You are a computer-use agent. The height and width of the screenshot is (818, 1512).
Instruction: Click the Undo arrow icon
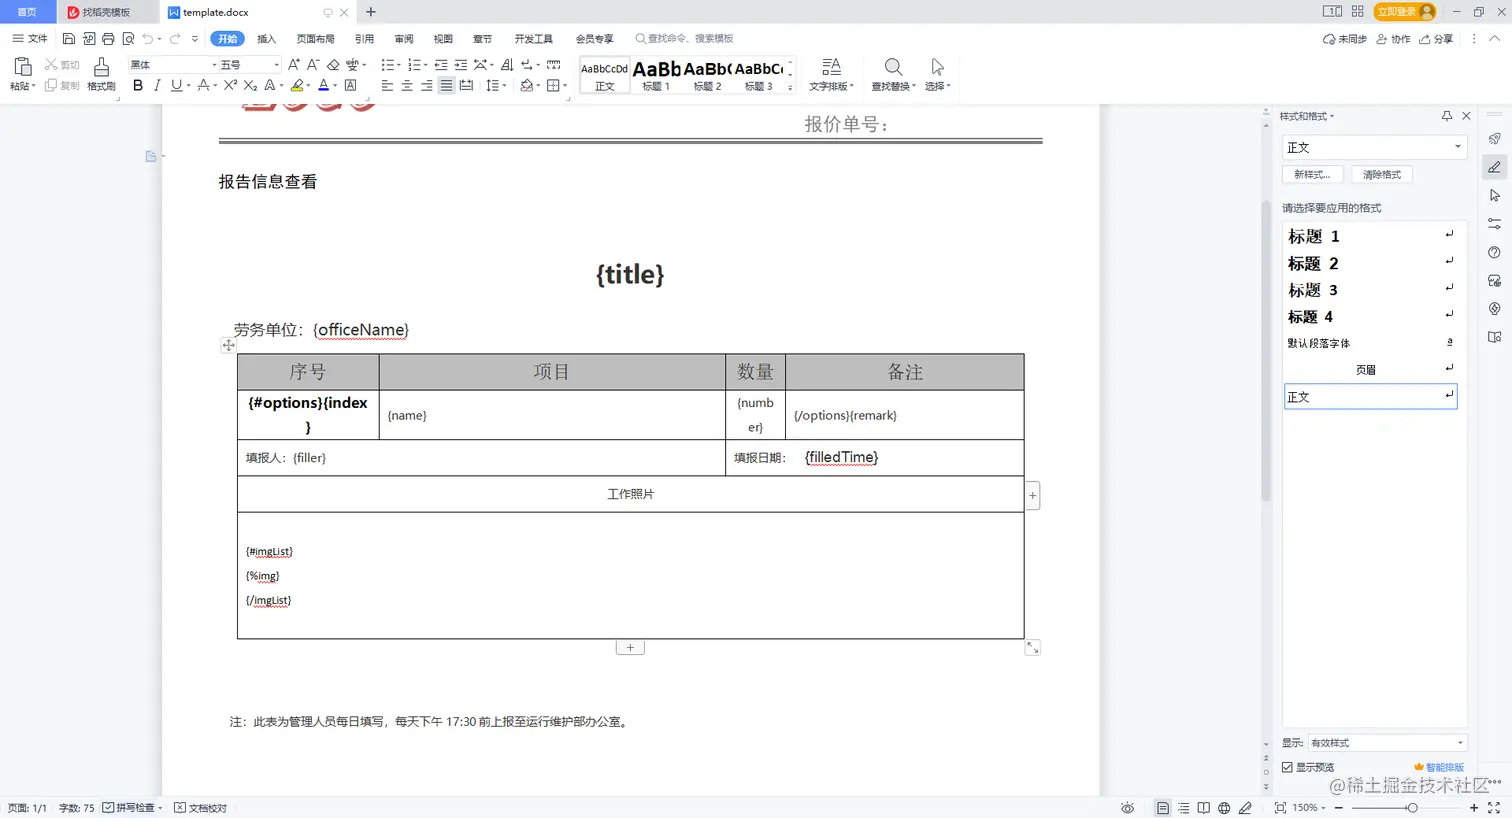click(x=148, y=39)
